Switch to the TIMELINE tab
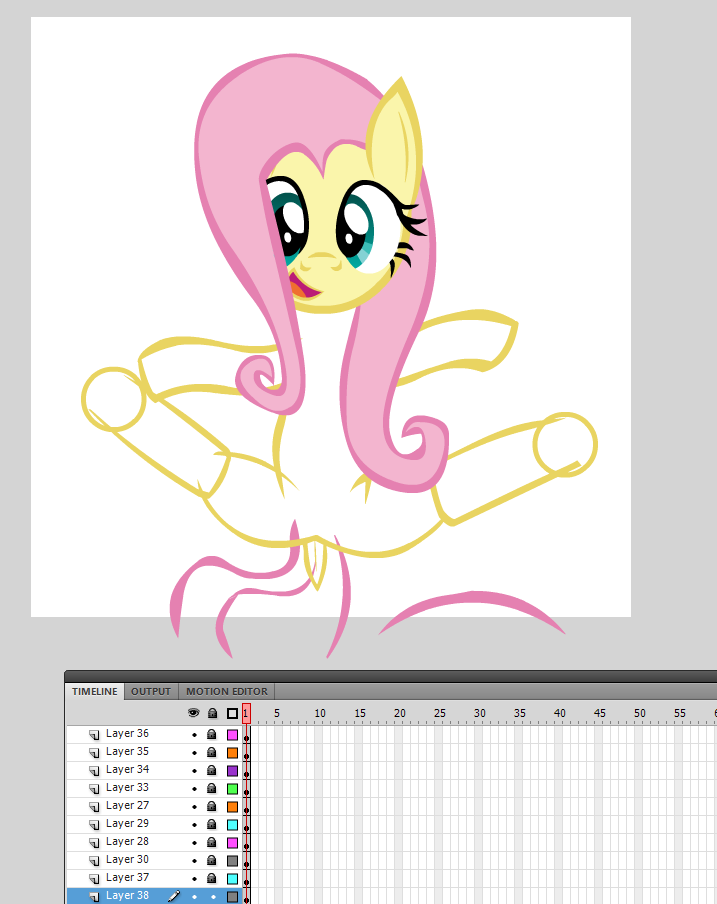717x904 pixels. pos(95,691)
